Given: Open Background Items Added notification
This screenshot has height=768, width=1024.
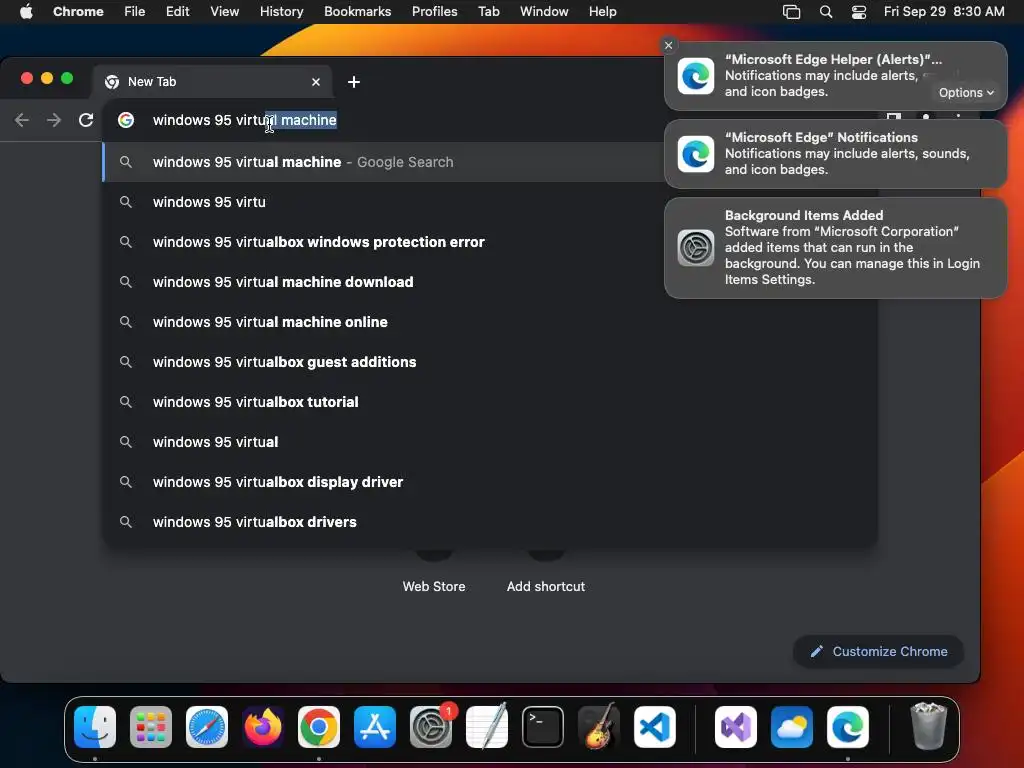Looking at the screenshot, I should click(835, 248).
